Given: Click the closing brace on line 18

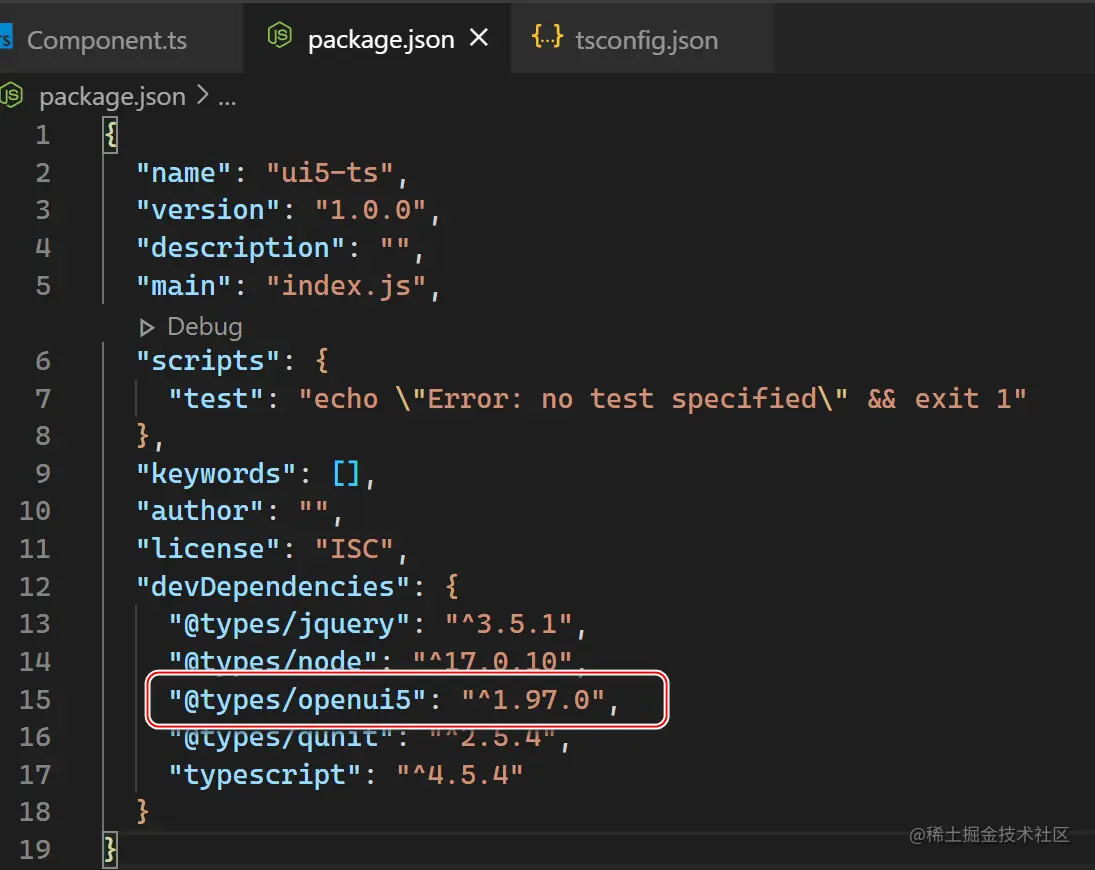Looking at the screenshot, I should (142, 812).
